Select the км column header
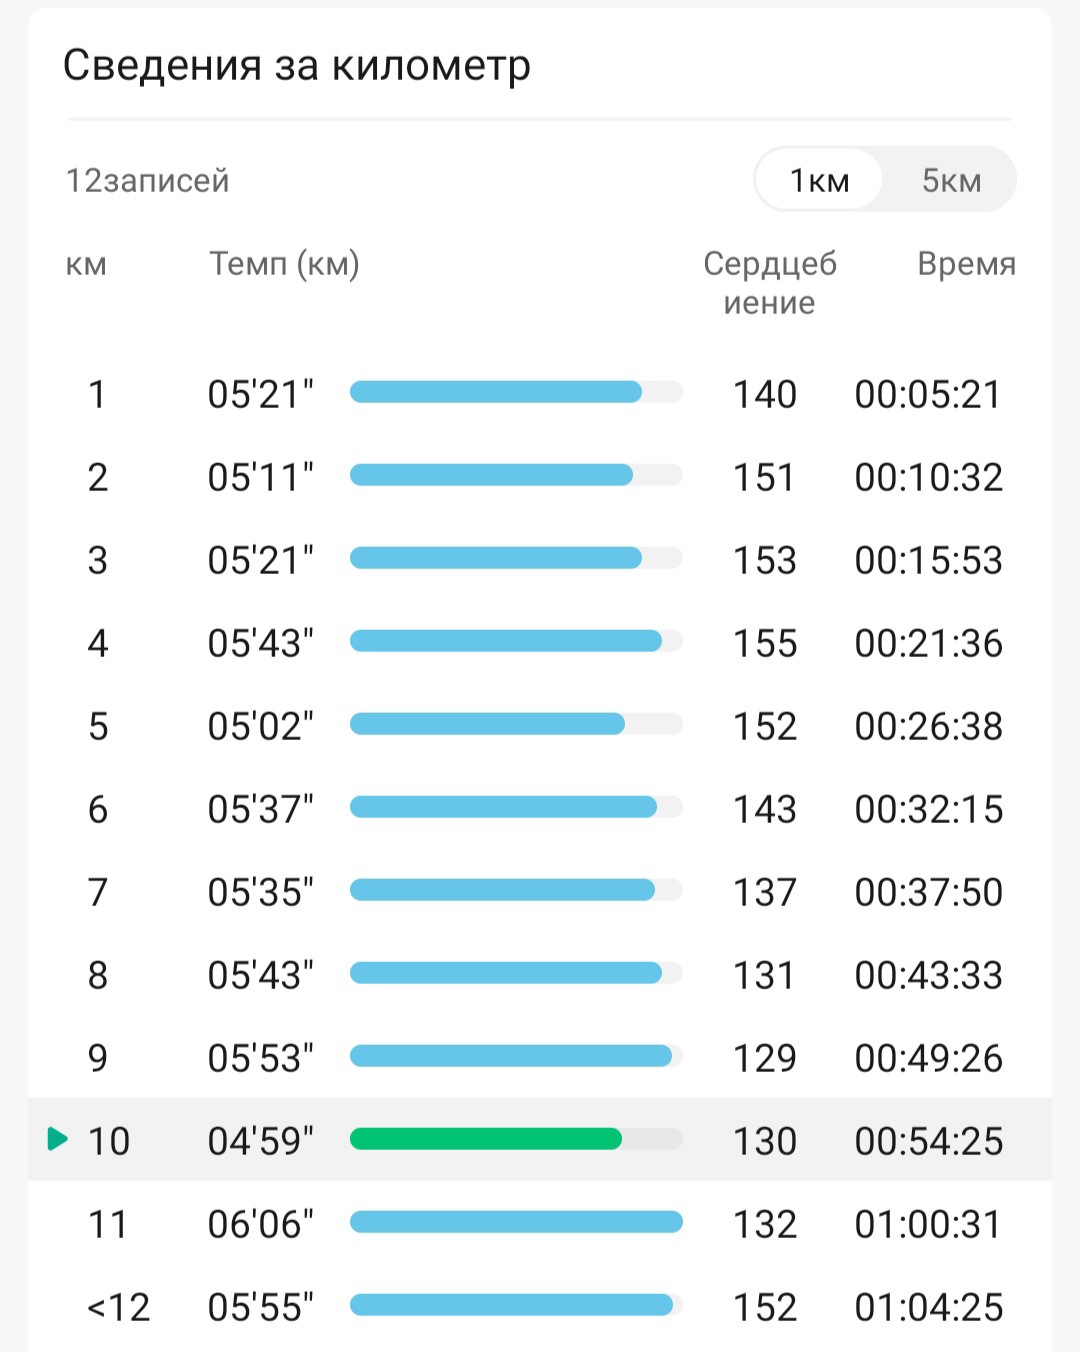 [86, 265]
